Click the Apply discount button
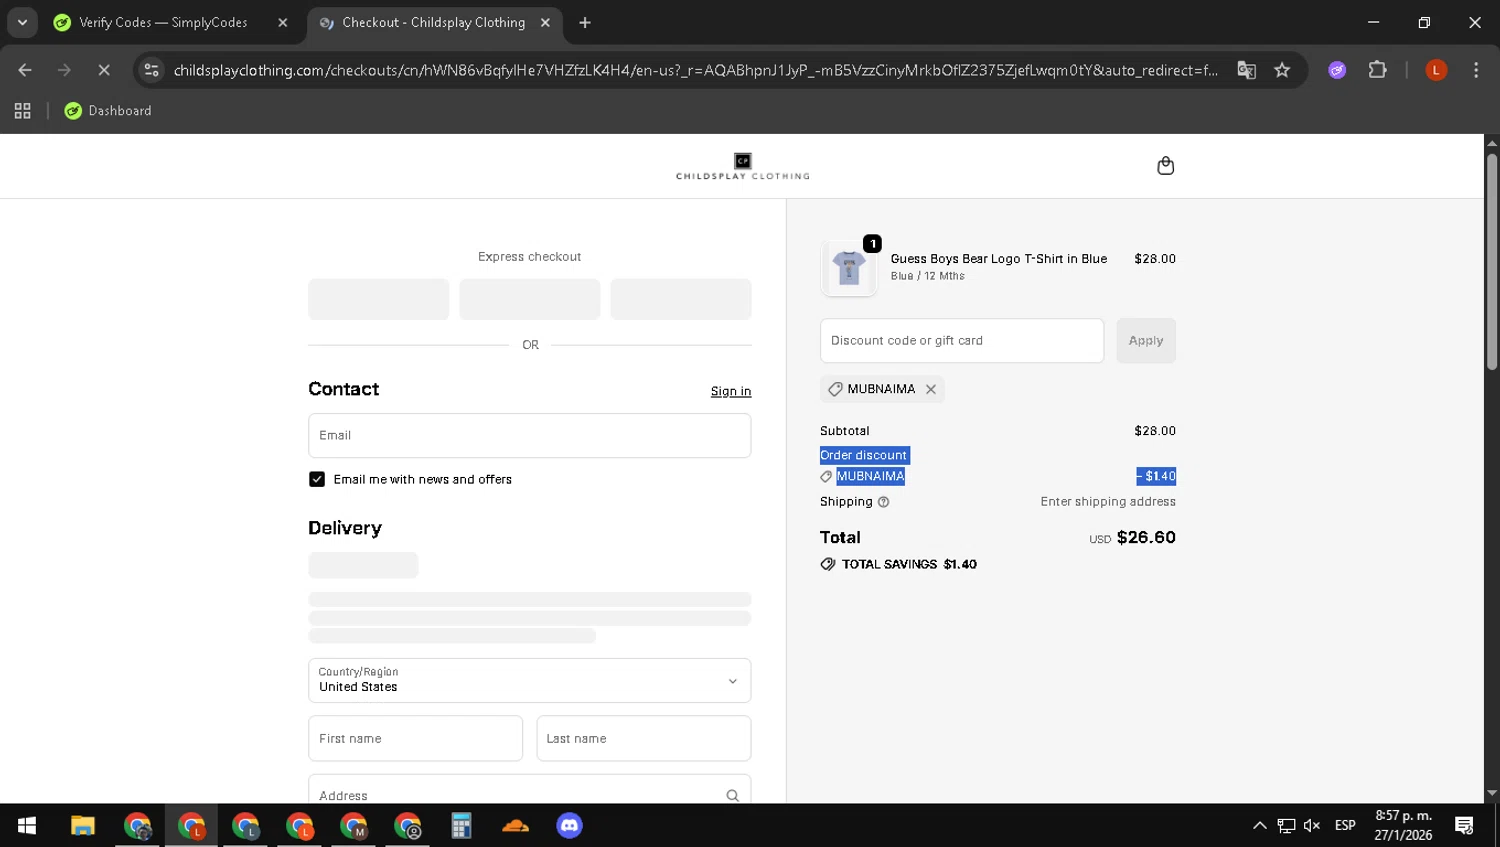 (1146, 341)
